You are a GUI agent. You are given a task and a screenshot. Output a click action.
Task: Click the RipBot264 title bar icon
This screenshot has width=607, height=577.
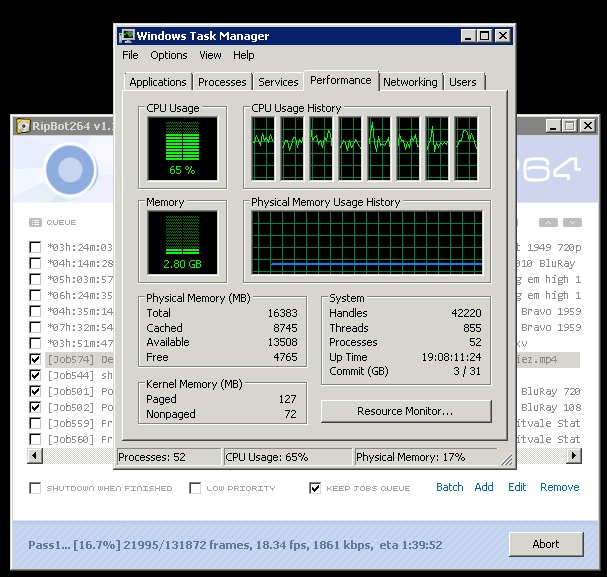click(x=23, y=126)
